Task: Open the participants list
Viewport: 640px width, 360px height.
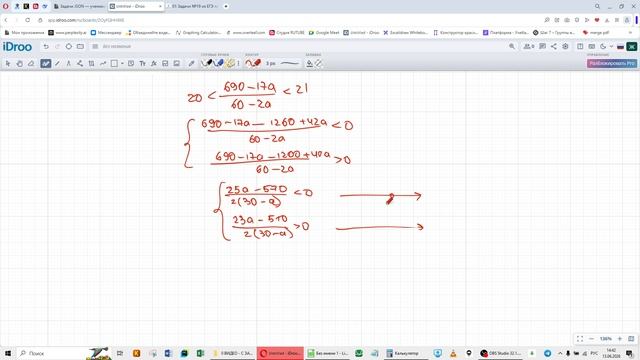Action: coord(529,47)
